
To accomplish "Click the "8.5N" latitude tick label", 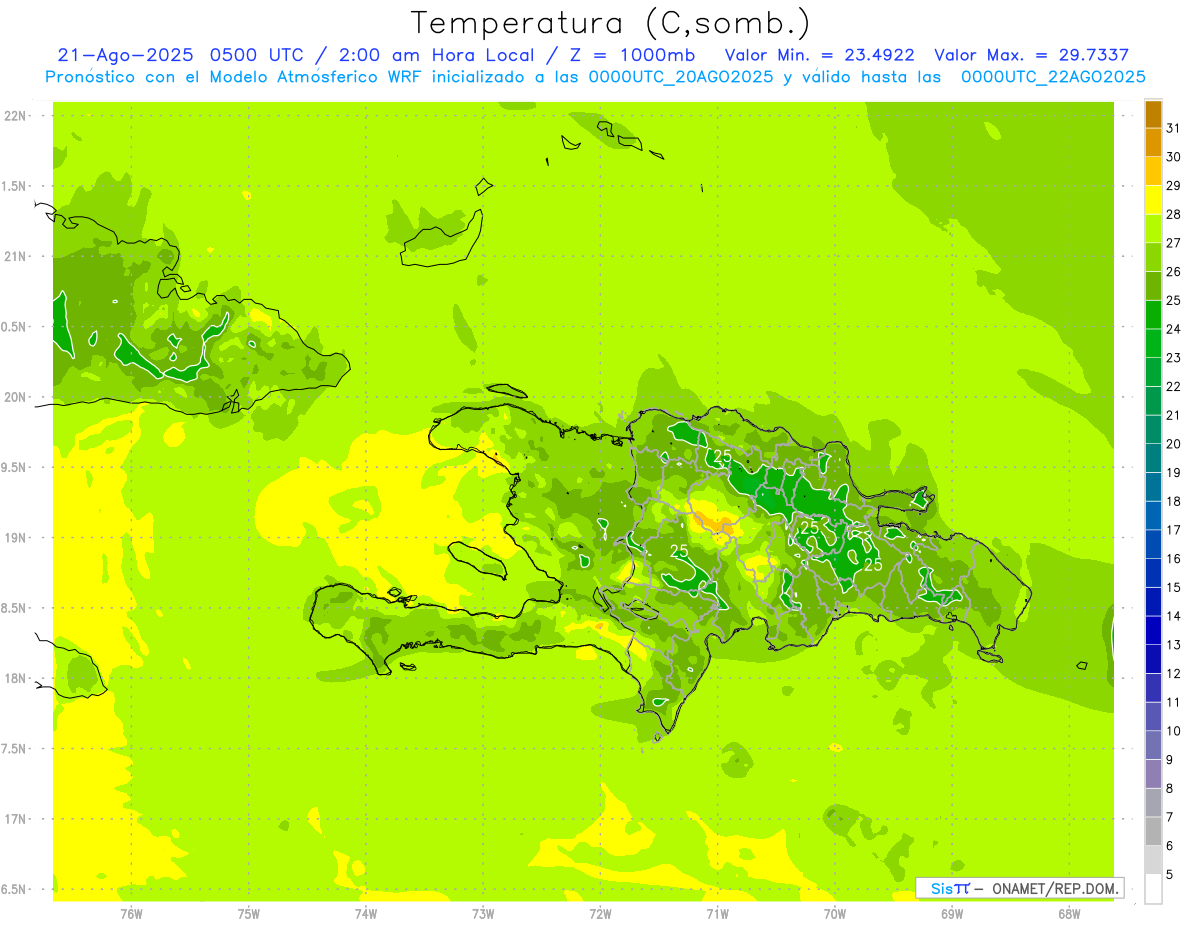I will coord(15,608).
